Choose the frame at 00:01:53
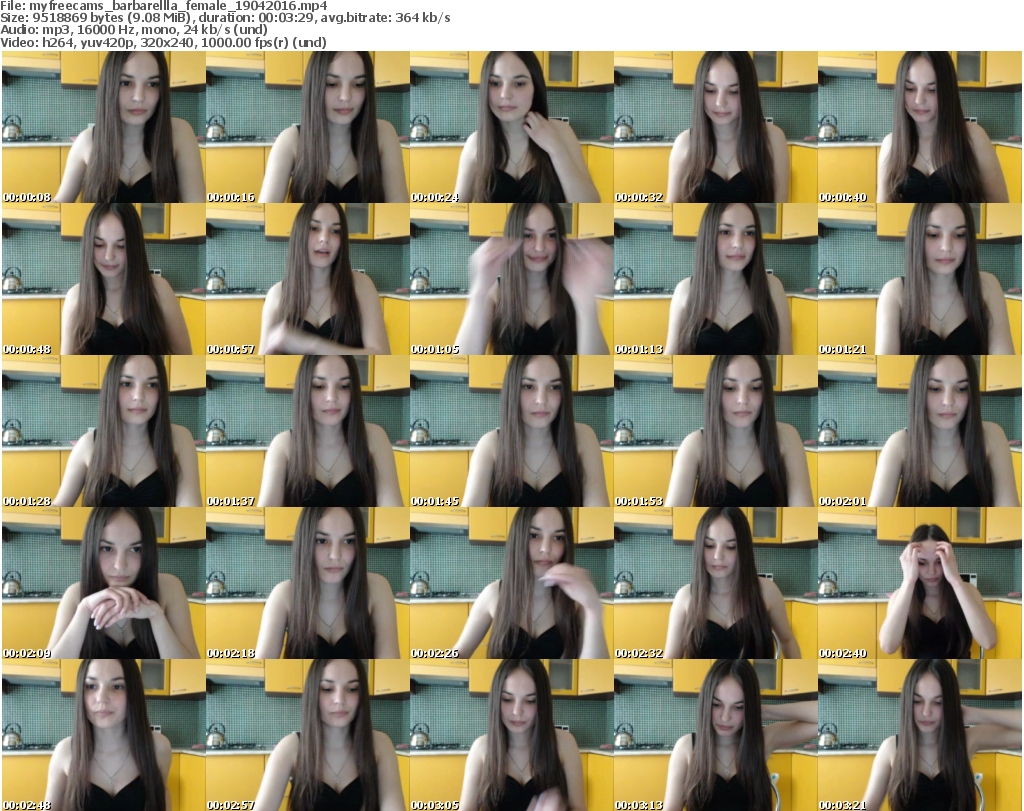Image resolution: width=1024 pixels, height=811 pixels. 716,431
